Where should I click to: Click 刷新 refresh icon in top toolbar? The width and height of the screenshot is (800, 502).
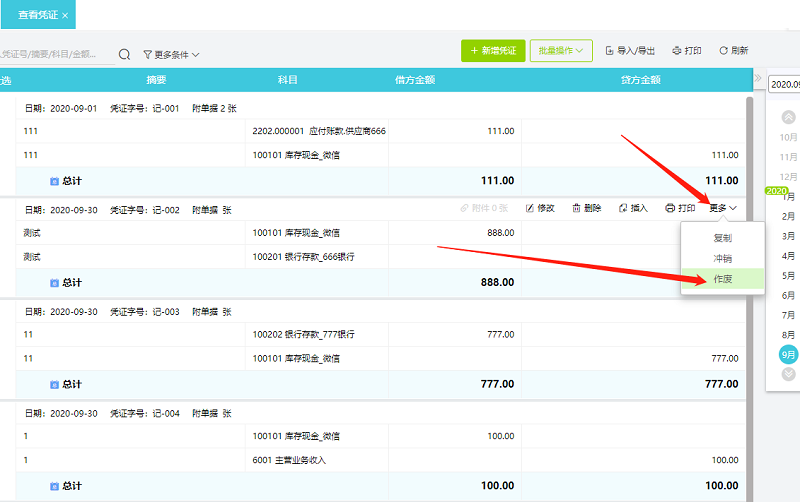coord(722,50)
